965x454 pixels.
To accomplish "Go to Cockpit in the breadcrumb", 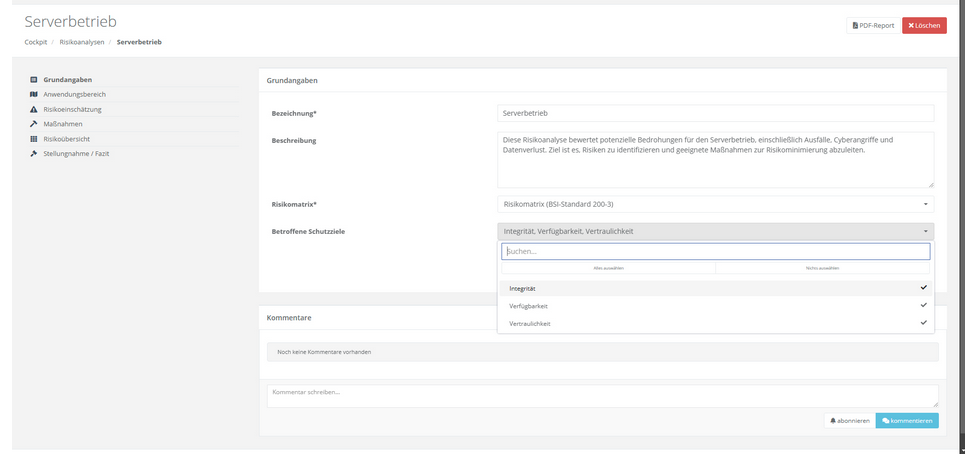I will [35, 42].
